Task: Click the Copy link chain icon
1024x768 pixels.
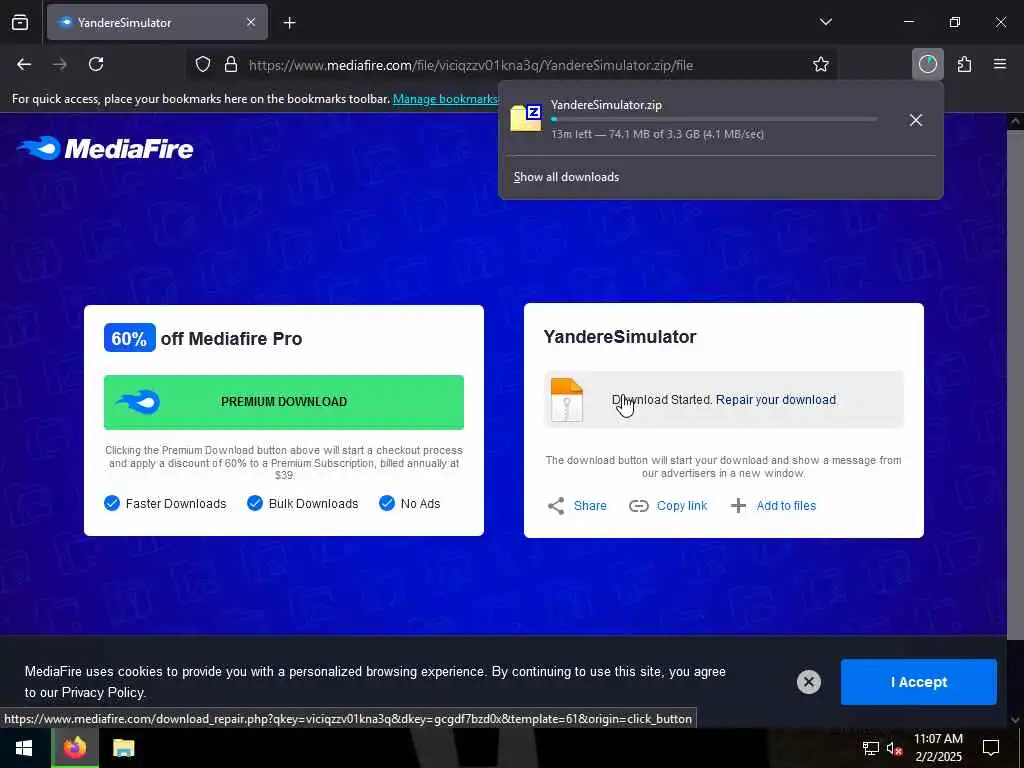Action: tap(639, 505)
